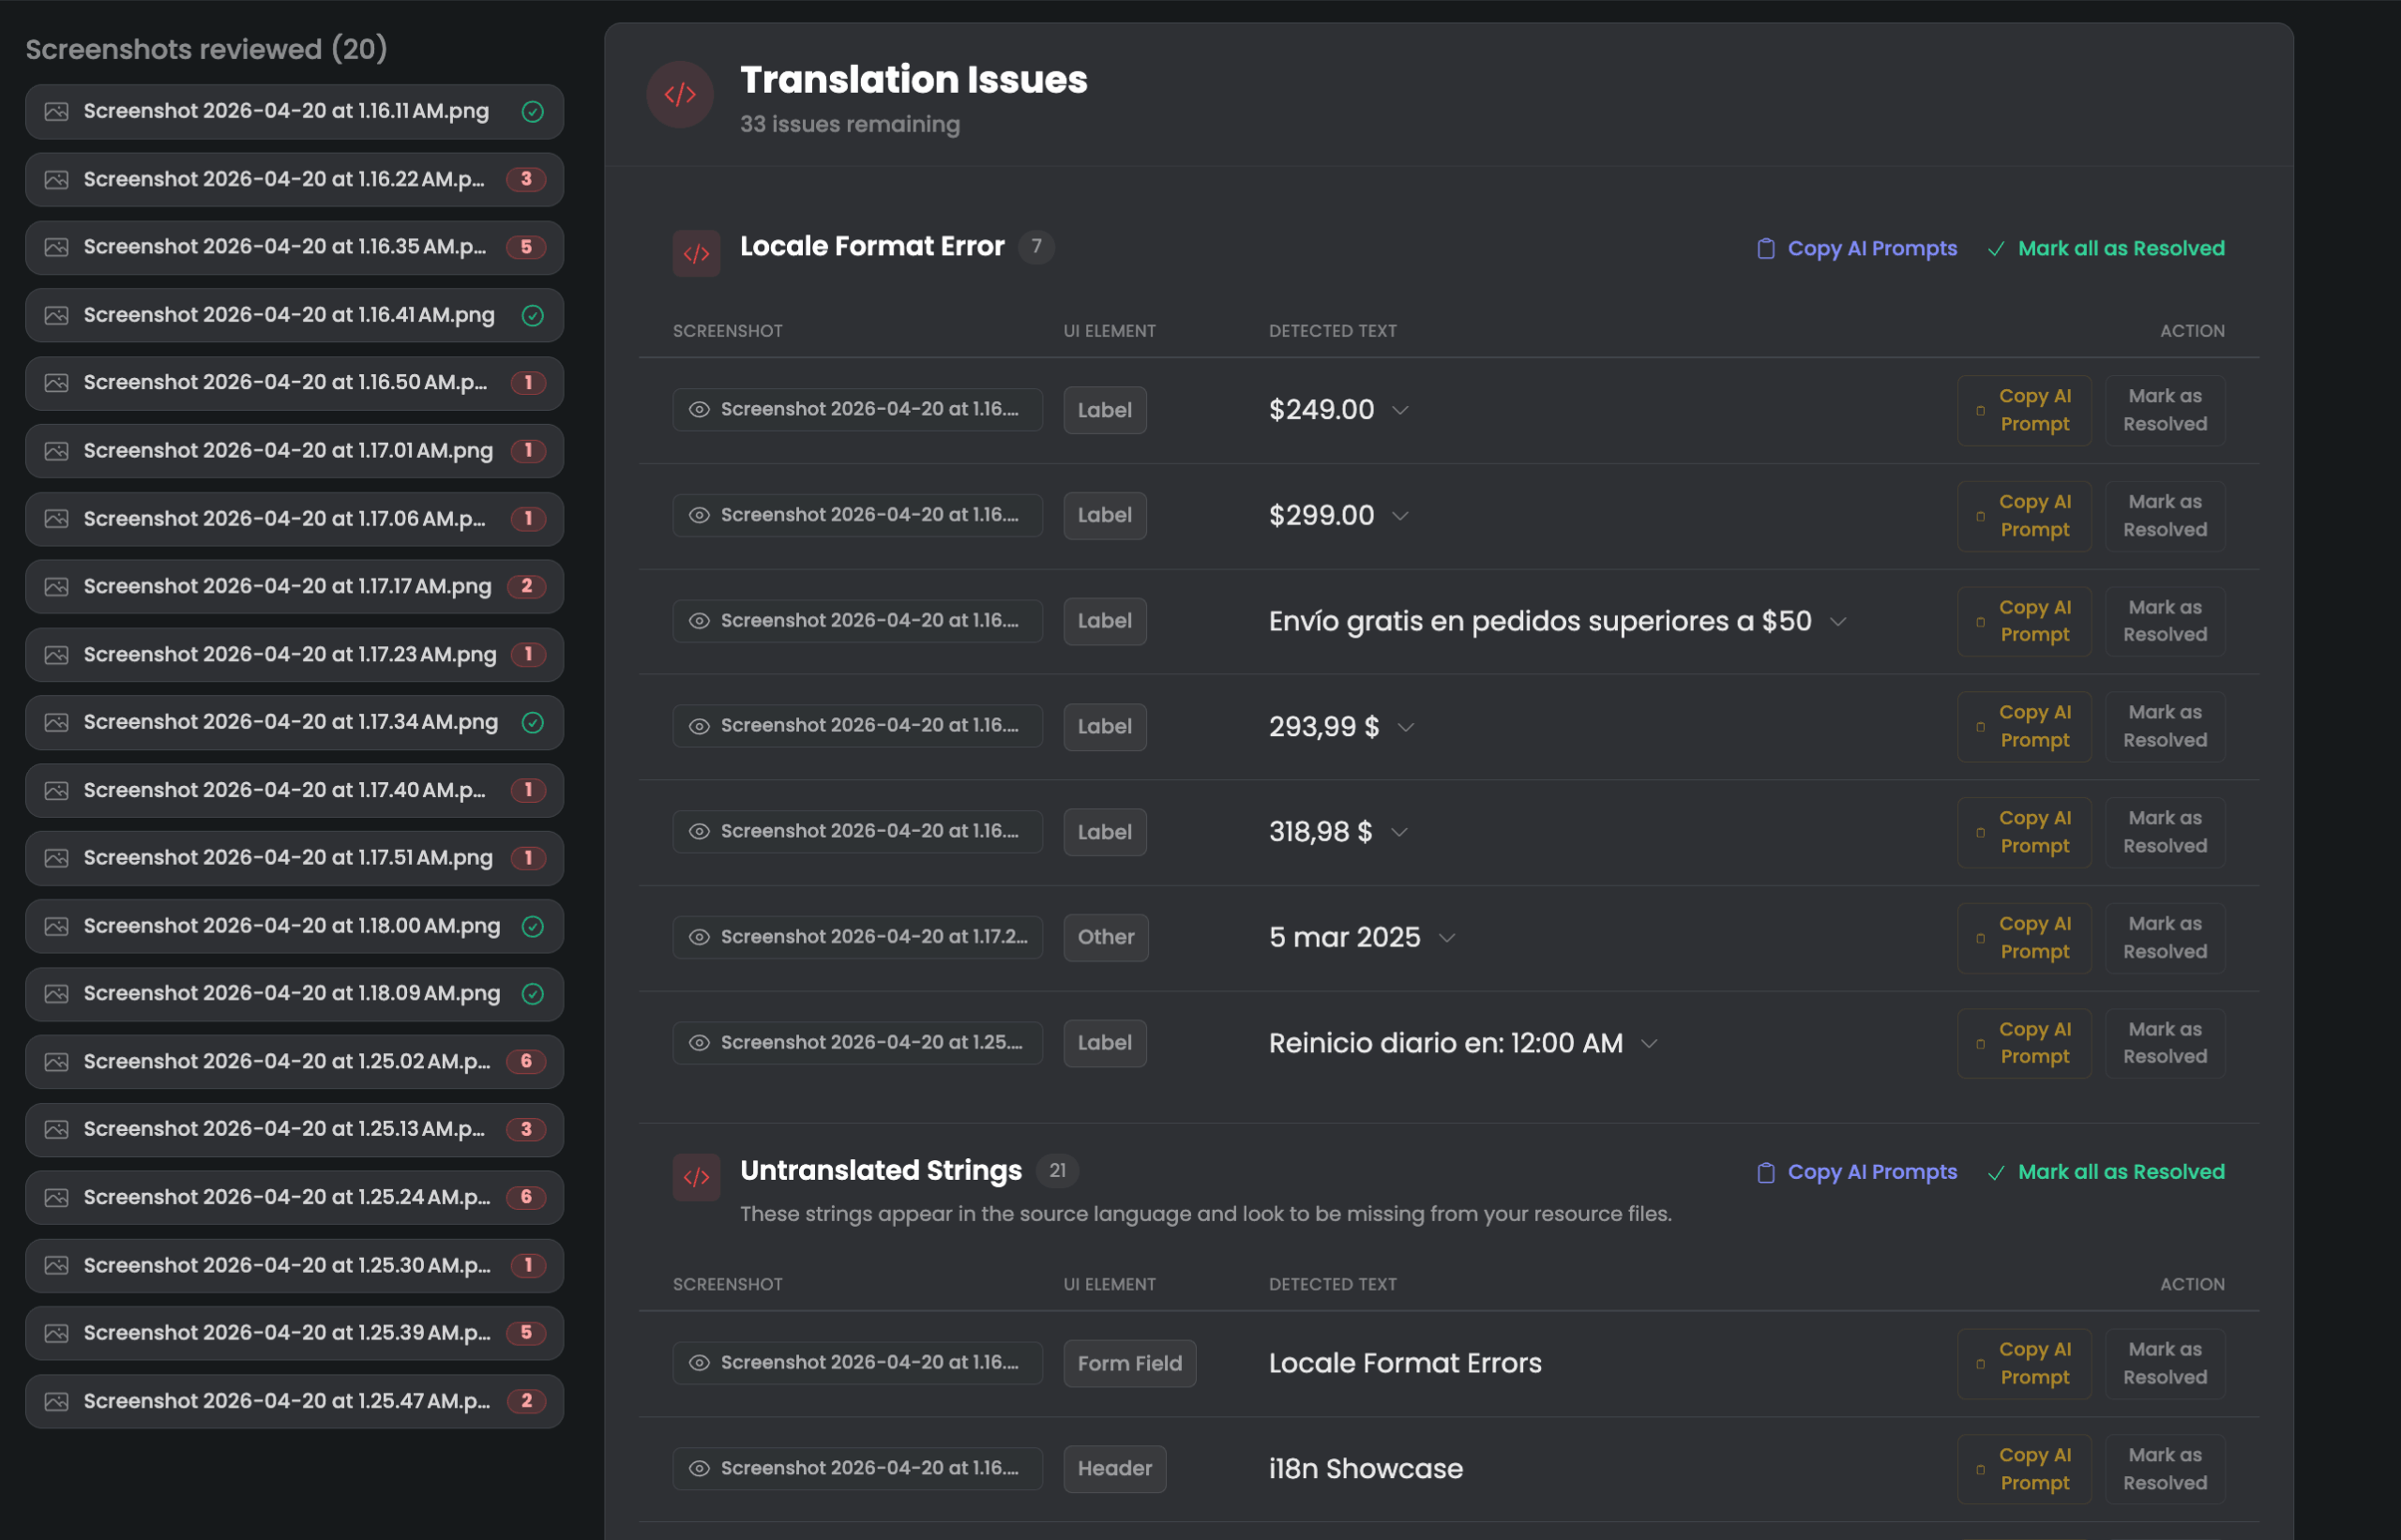The height and width of the screenshot is (1540, 2401).
Task: Mark the $299.00 issue as resolved
Action: 2165,516
